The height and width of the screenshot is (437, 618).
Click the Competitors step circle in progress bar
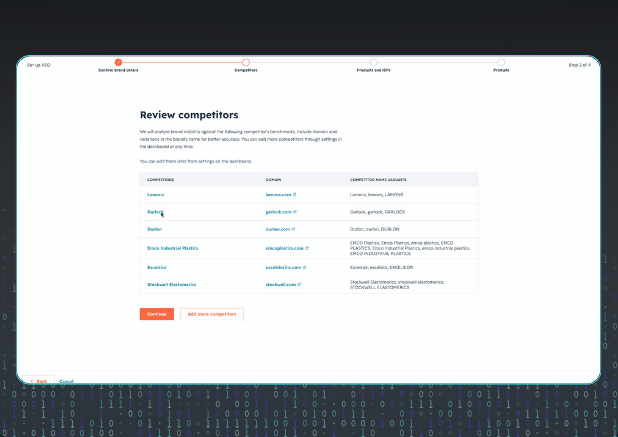click(x=246, y=62)
